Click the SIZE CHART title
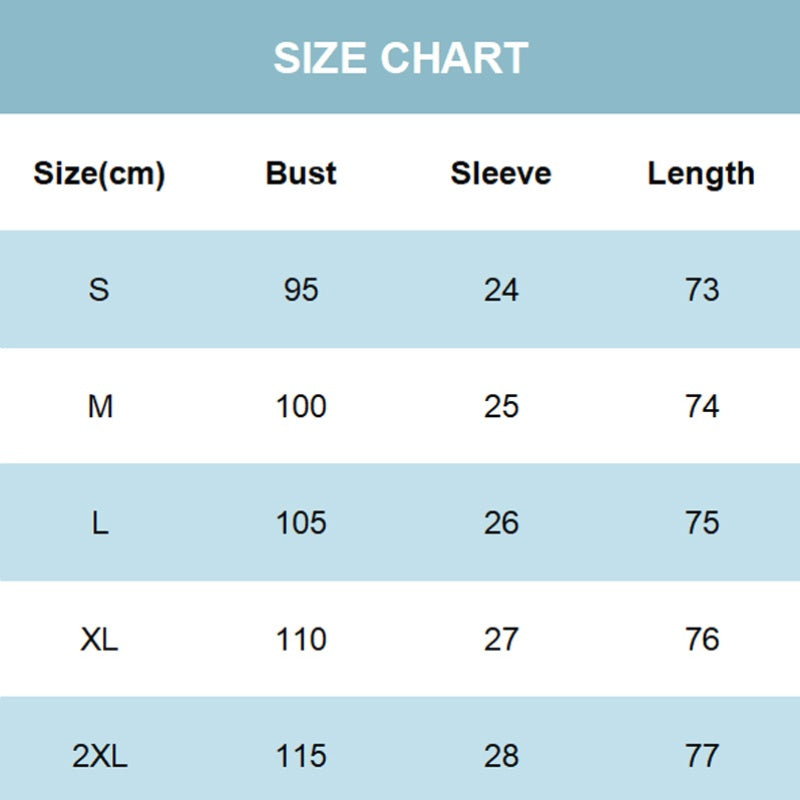 pos(400,58)
